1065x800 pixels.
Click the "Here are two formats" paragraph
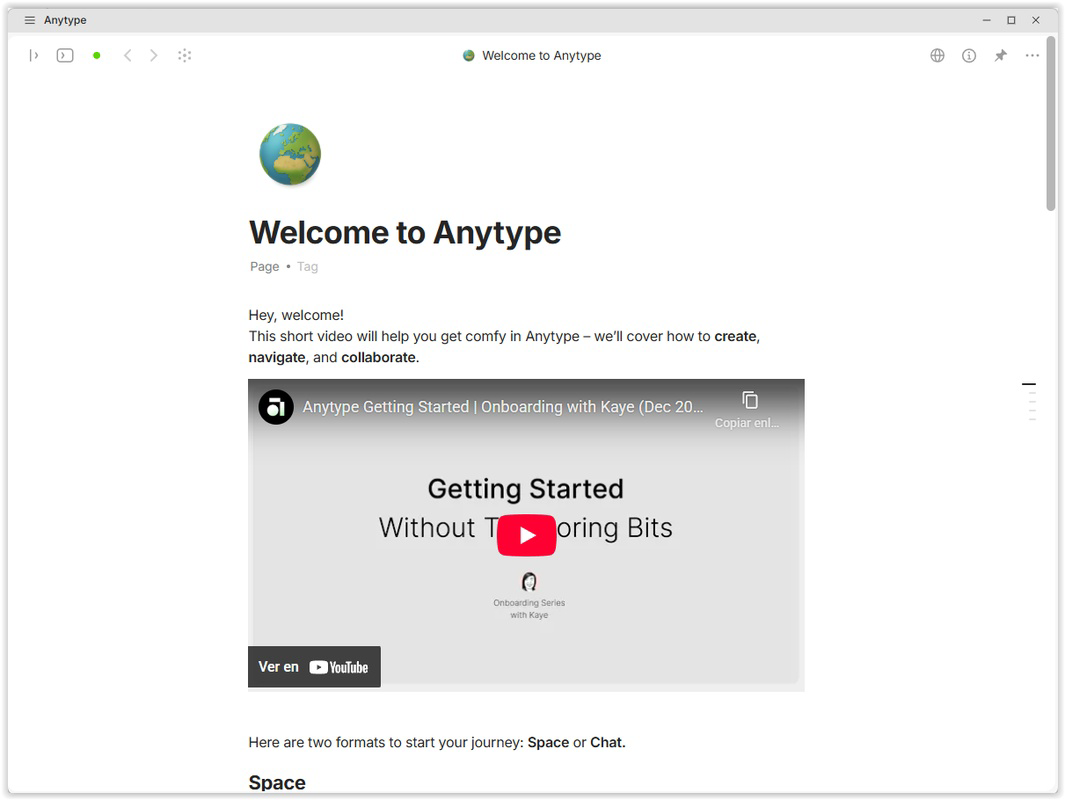(437, 742)
